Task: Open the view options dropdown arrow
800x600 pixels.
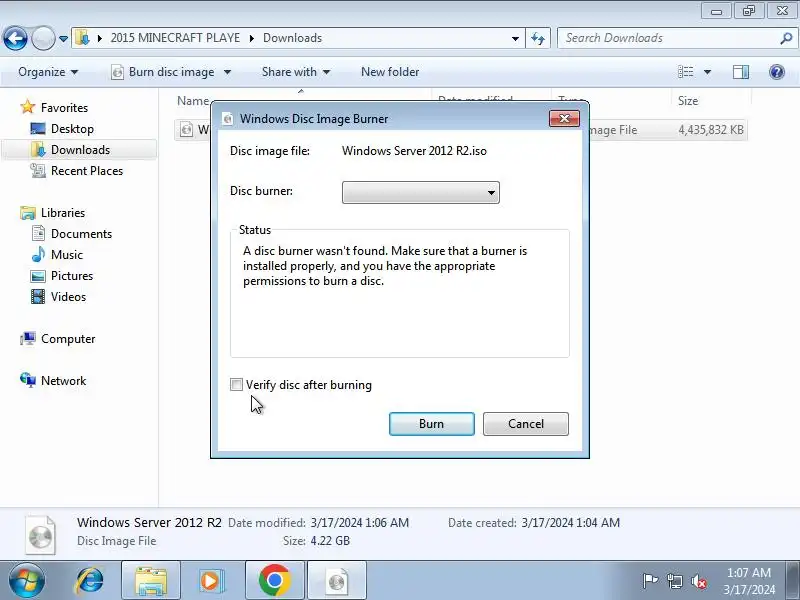Action: (708, 72)
